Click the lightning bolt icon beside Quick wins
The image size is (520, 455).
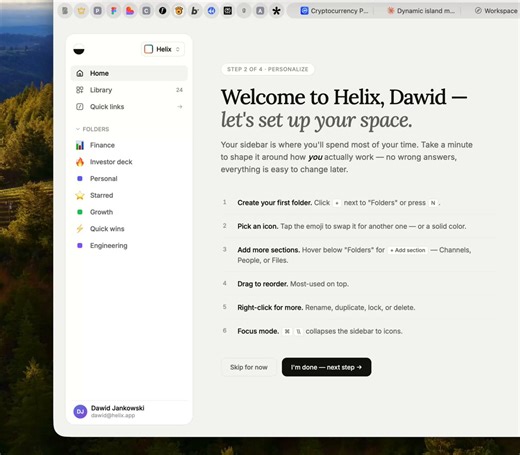pos(80,229)
